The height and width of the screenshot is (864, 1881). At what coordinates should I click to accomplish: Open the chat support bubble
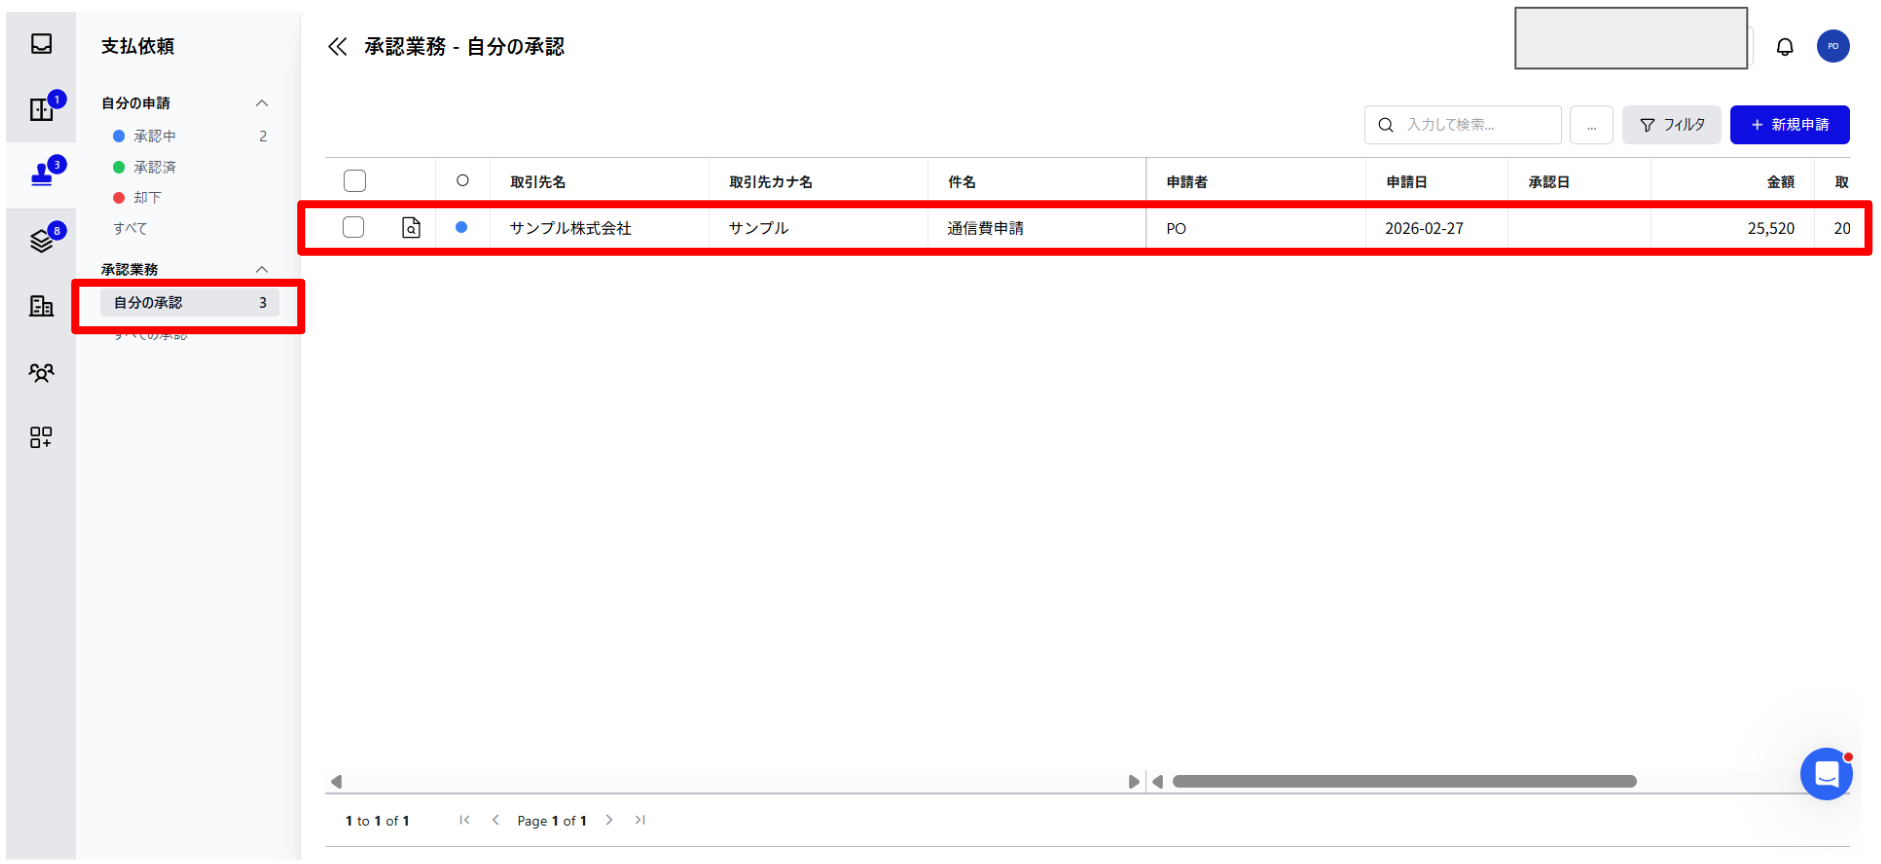point(1826,774)
